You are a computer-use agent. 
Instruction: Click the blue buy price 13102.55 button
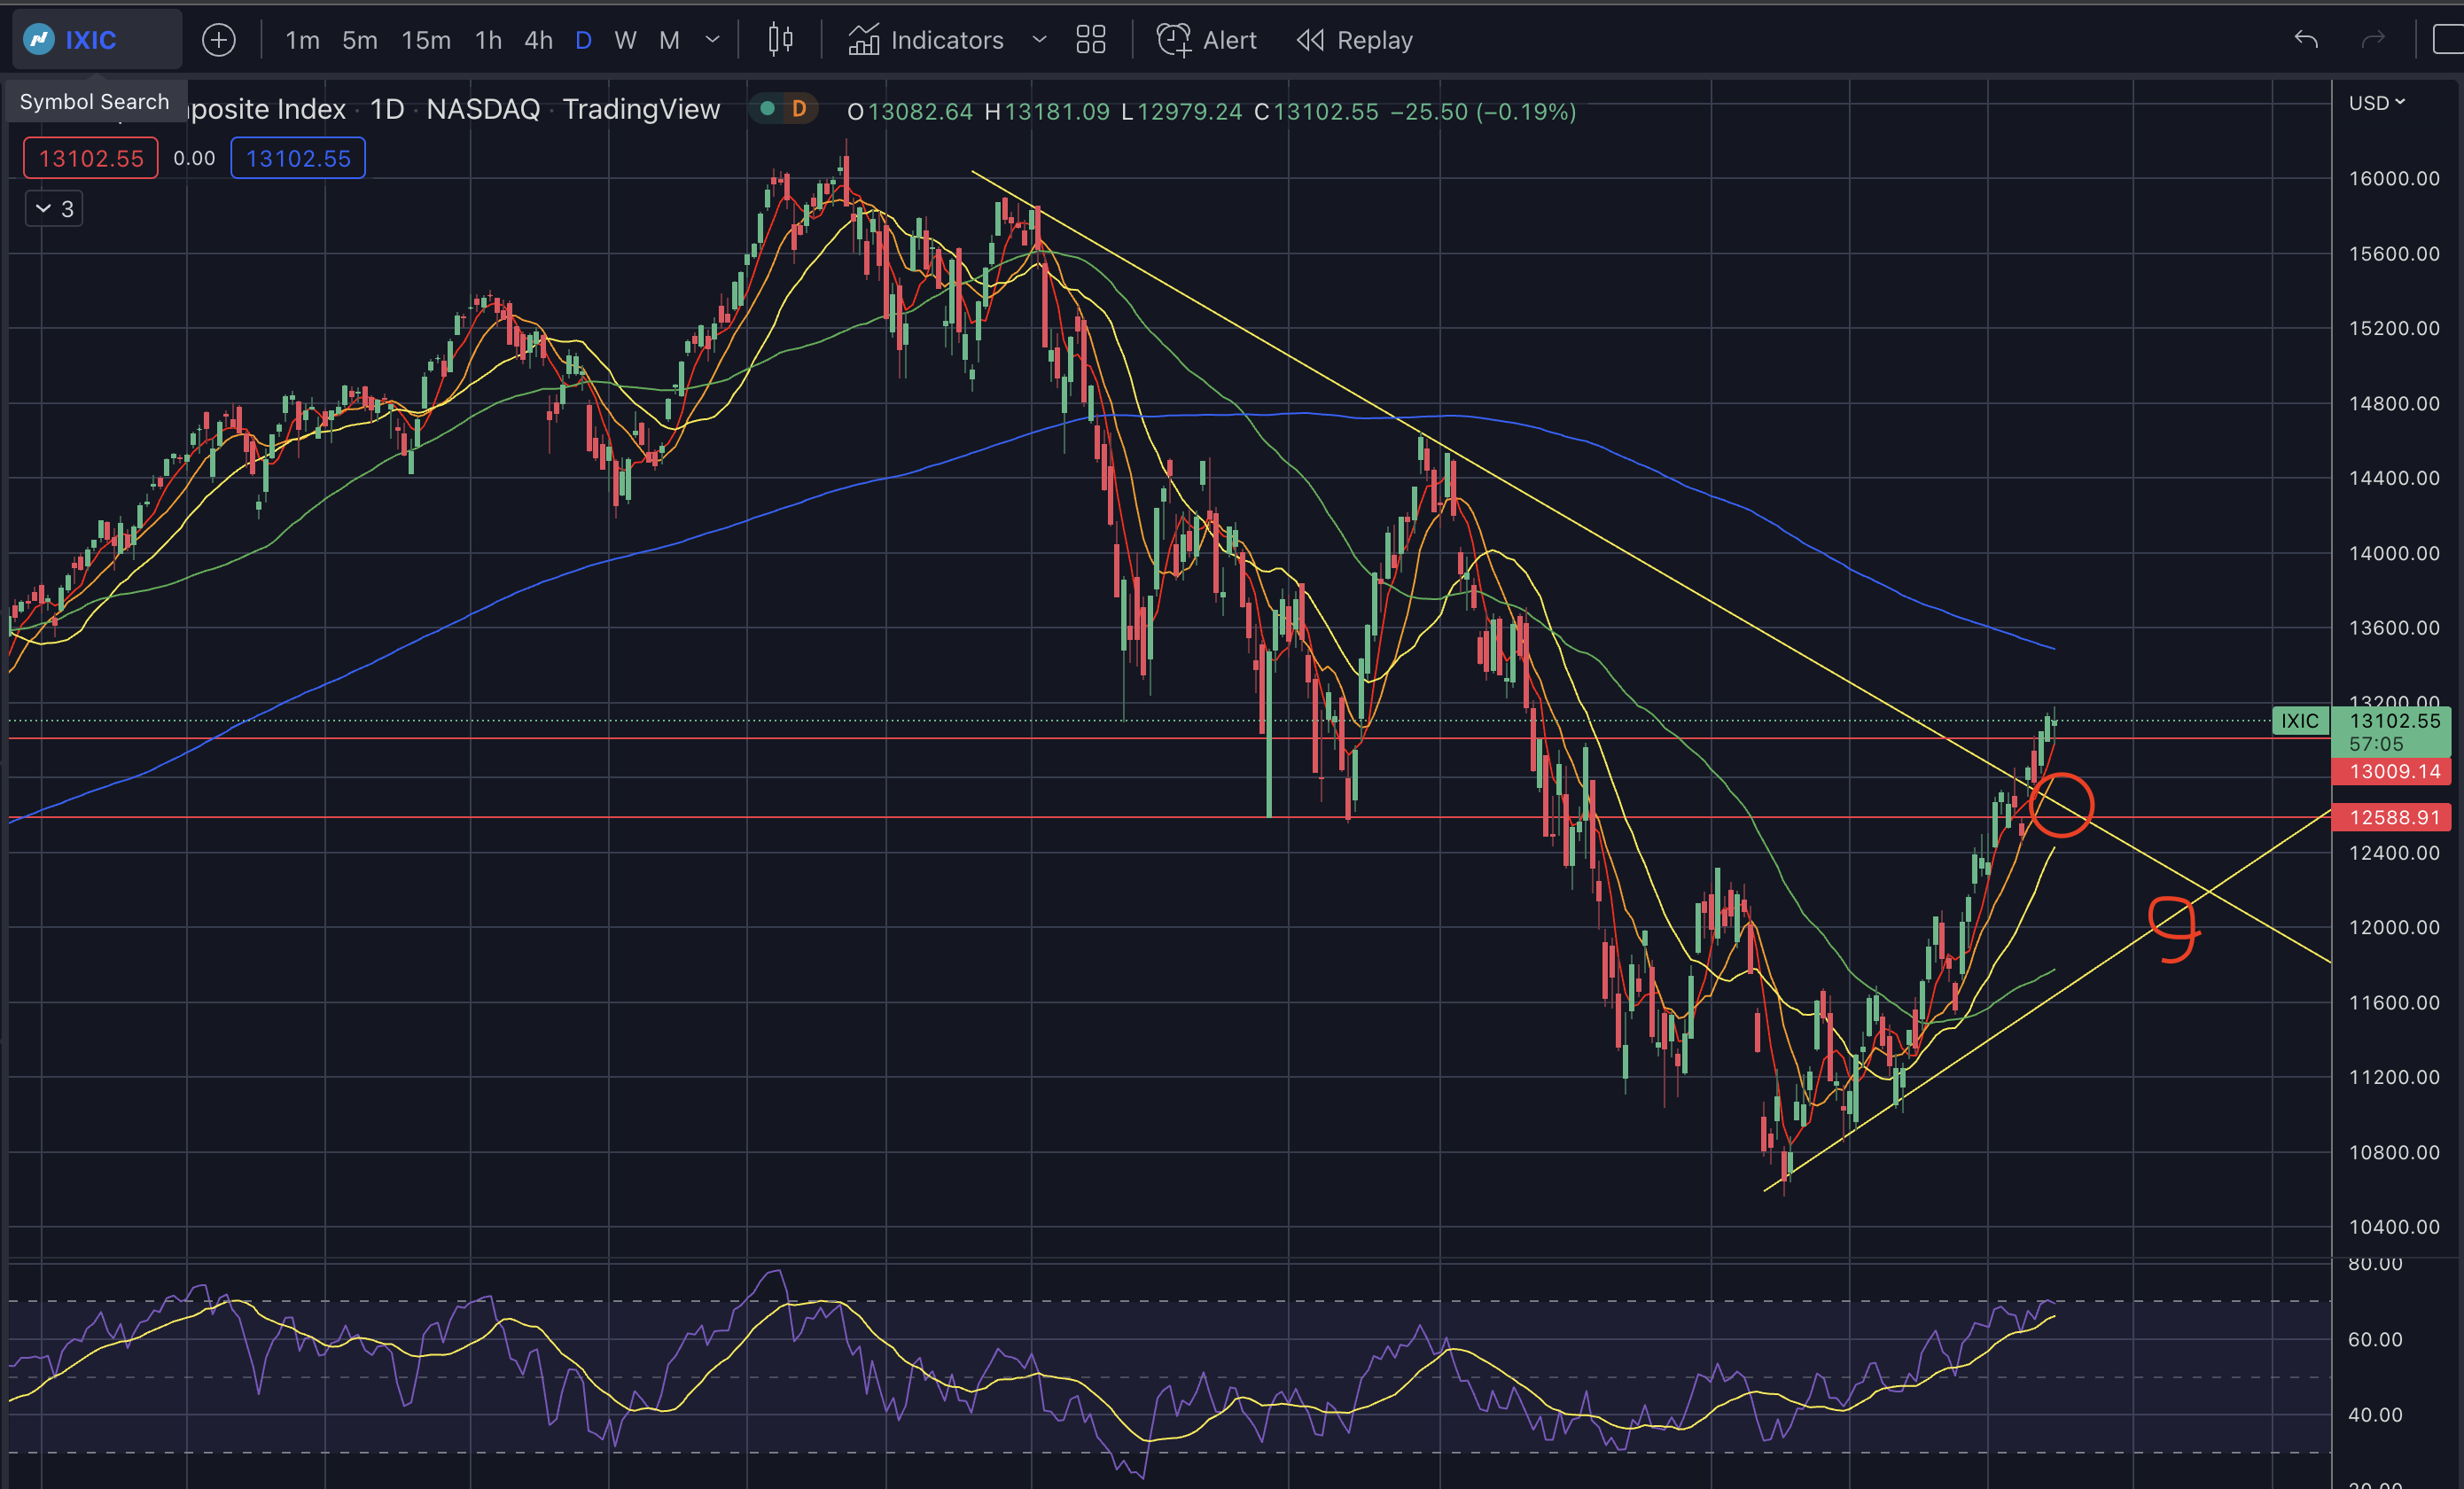(298, 158)
